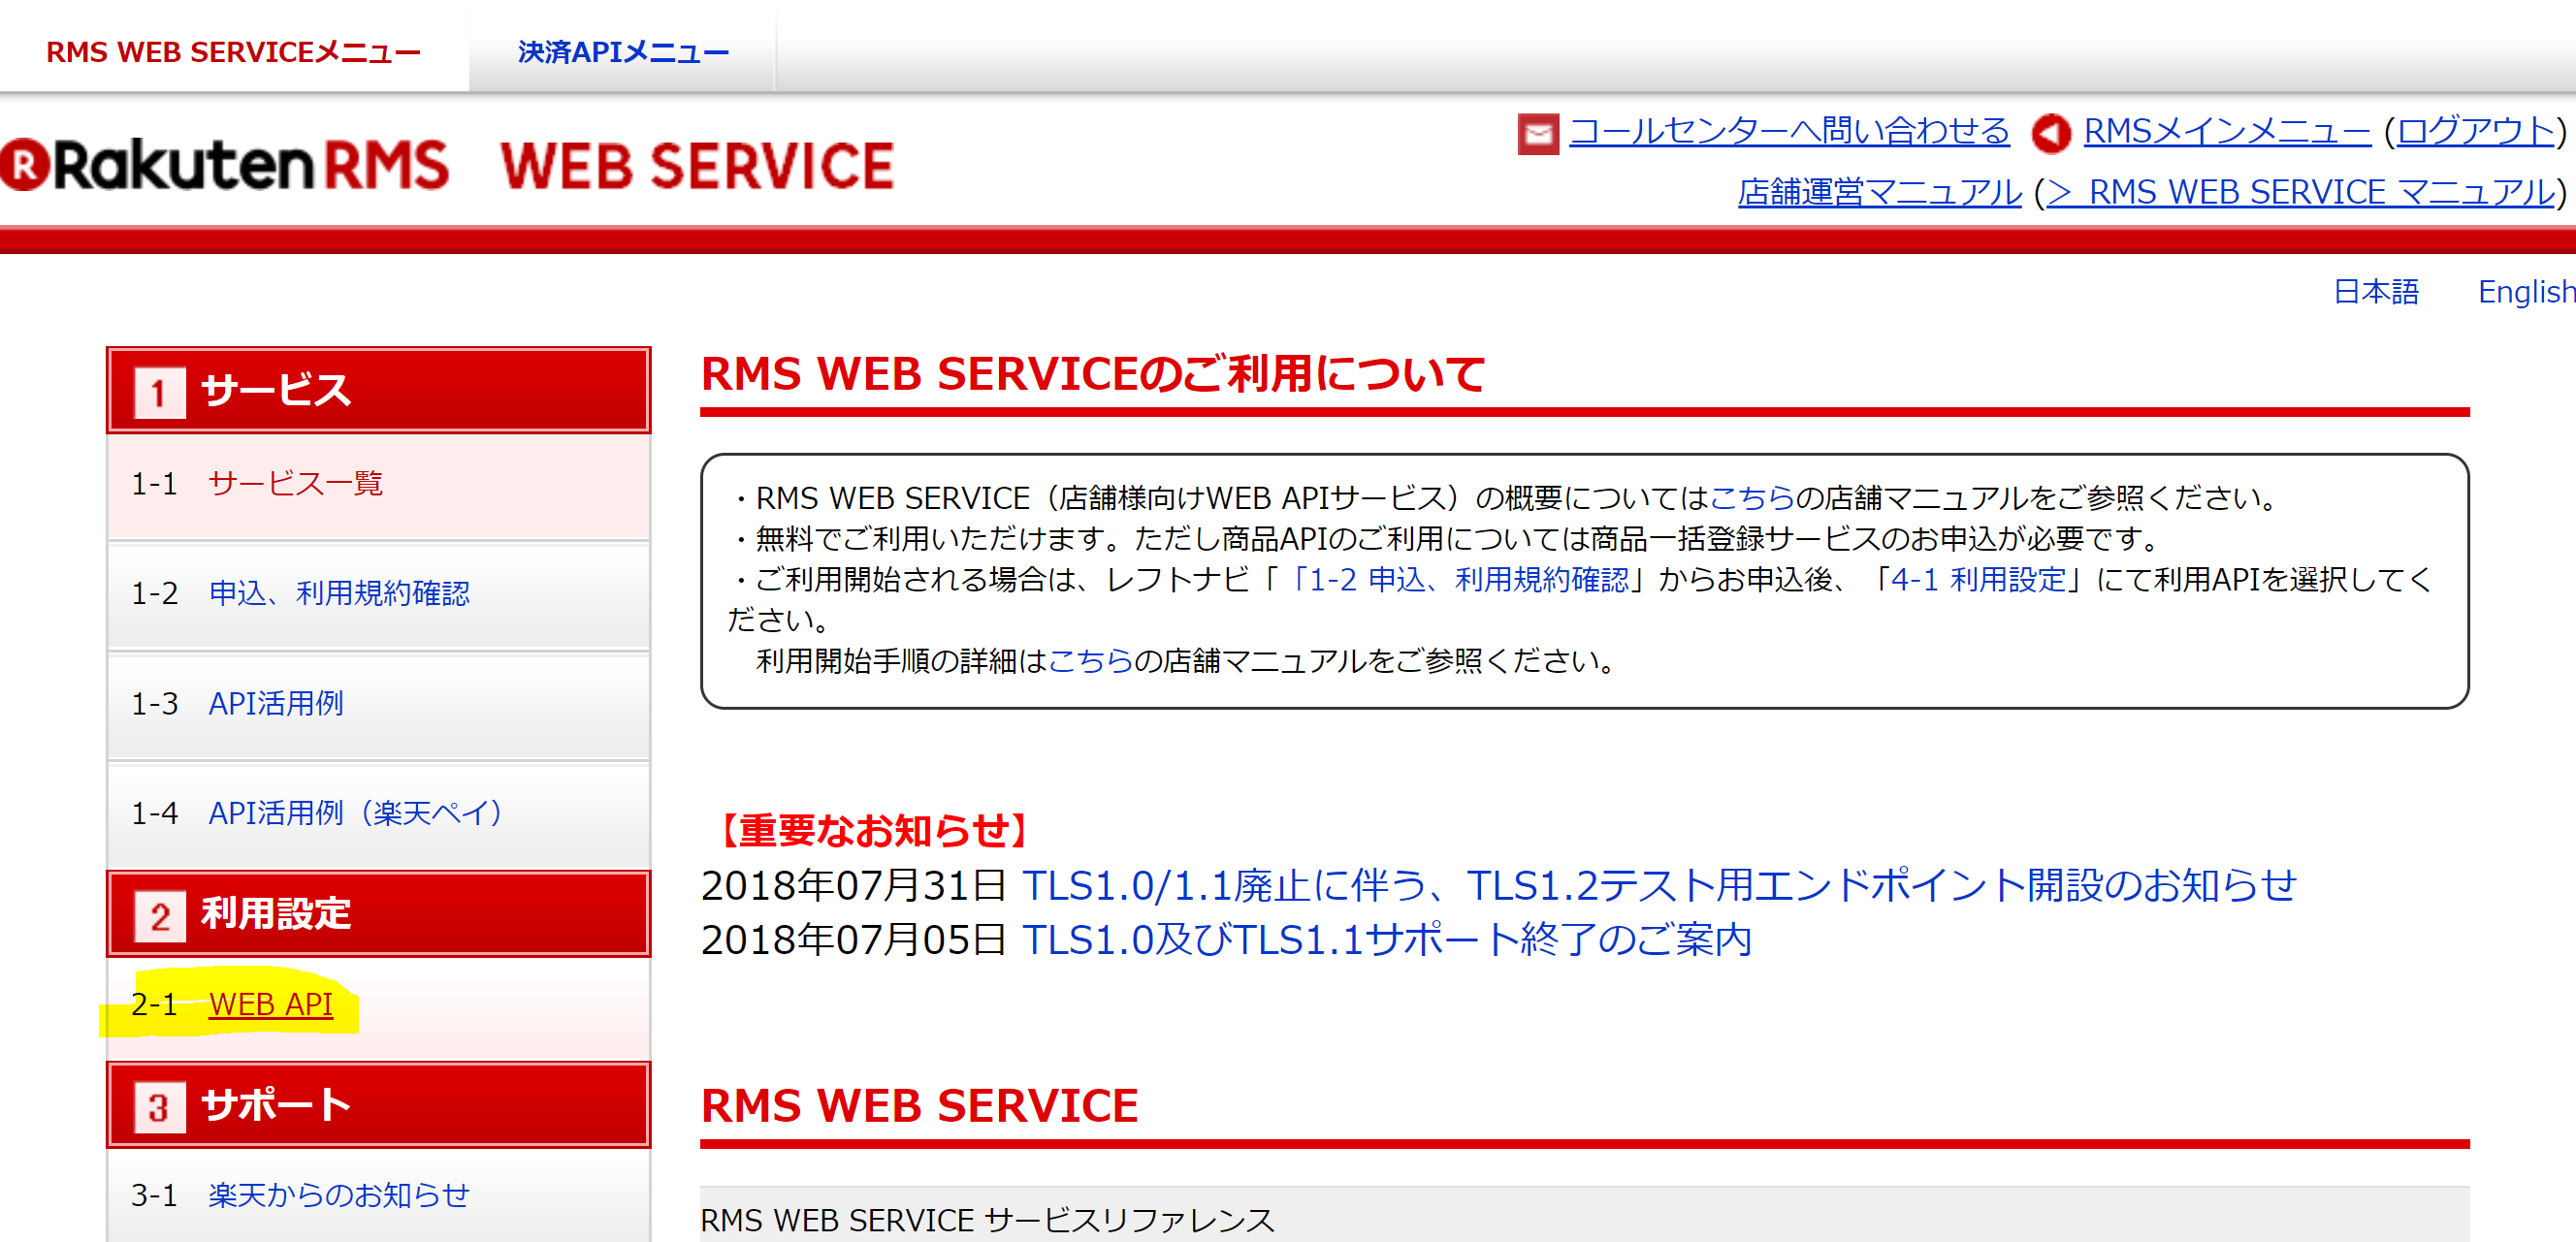The image size is (2576, 1242).
Task: Click the Rakuten RMS logo
Action: [x=225, y=166]
